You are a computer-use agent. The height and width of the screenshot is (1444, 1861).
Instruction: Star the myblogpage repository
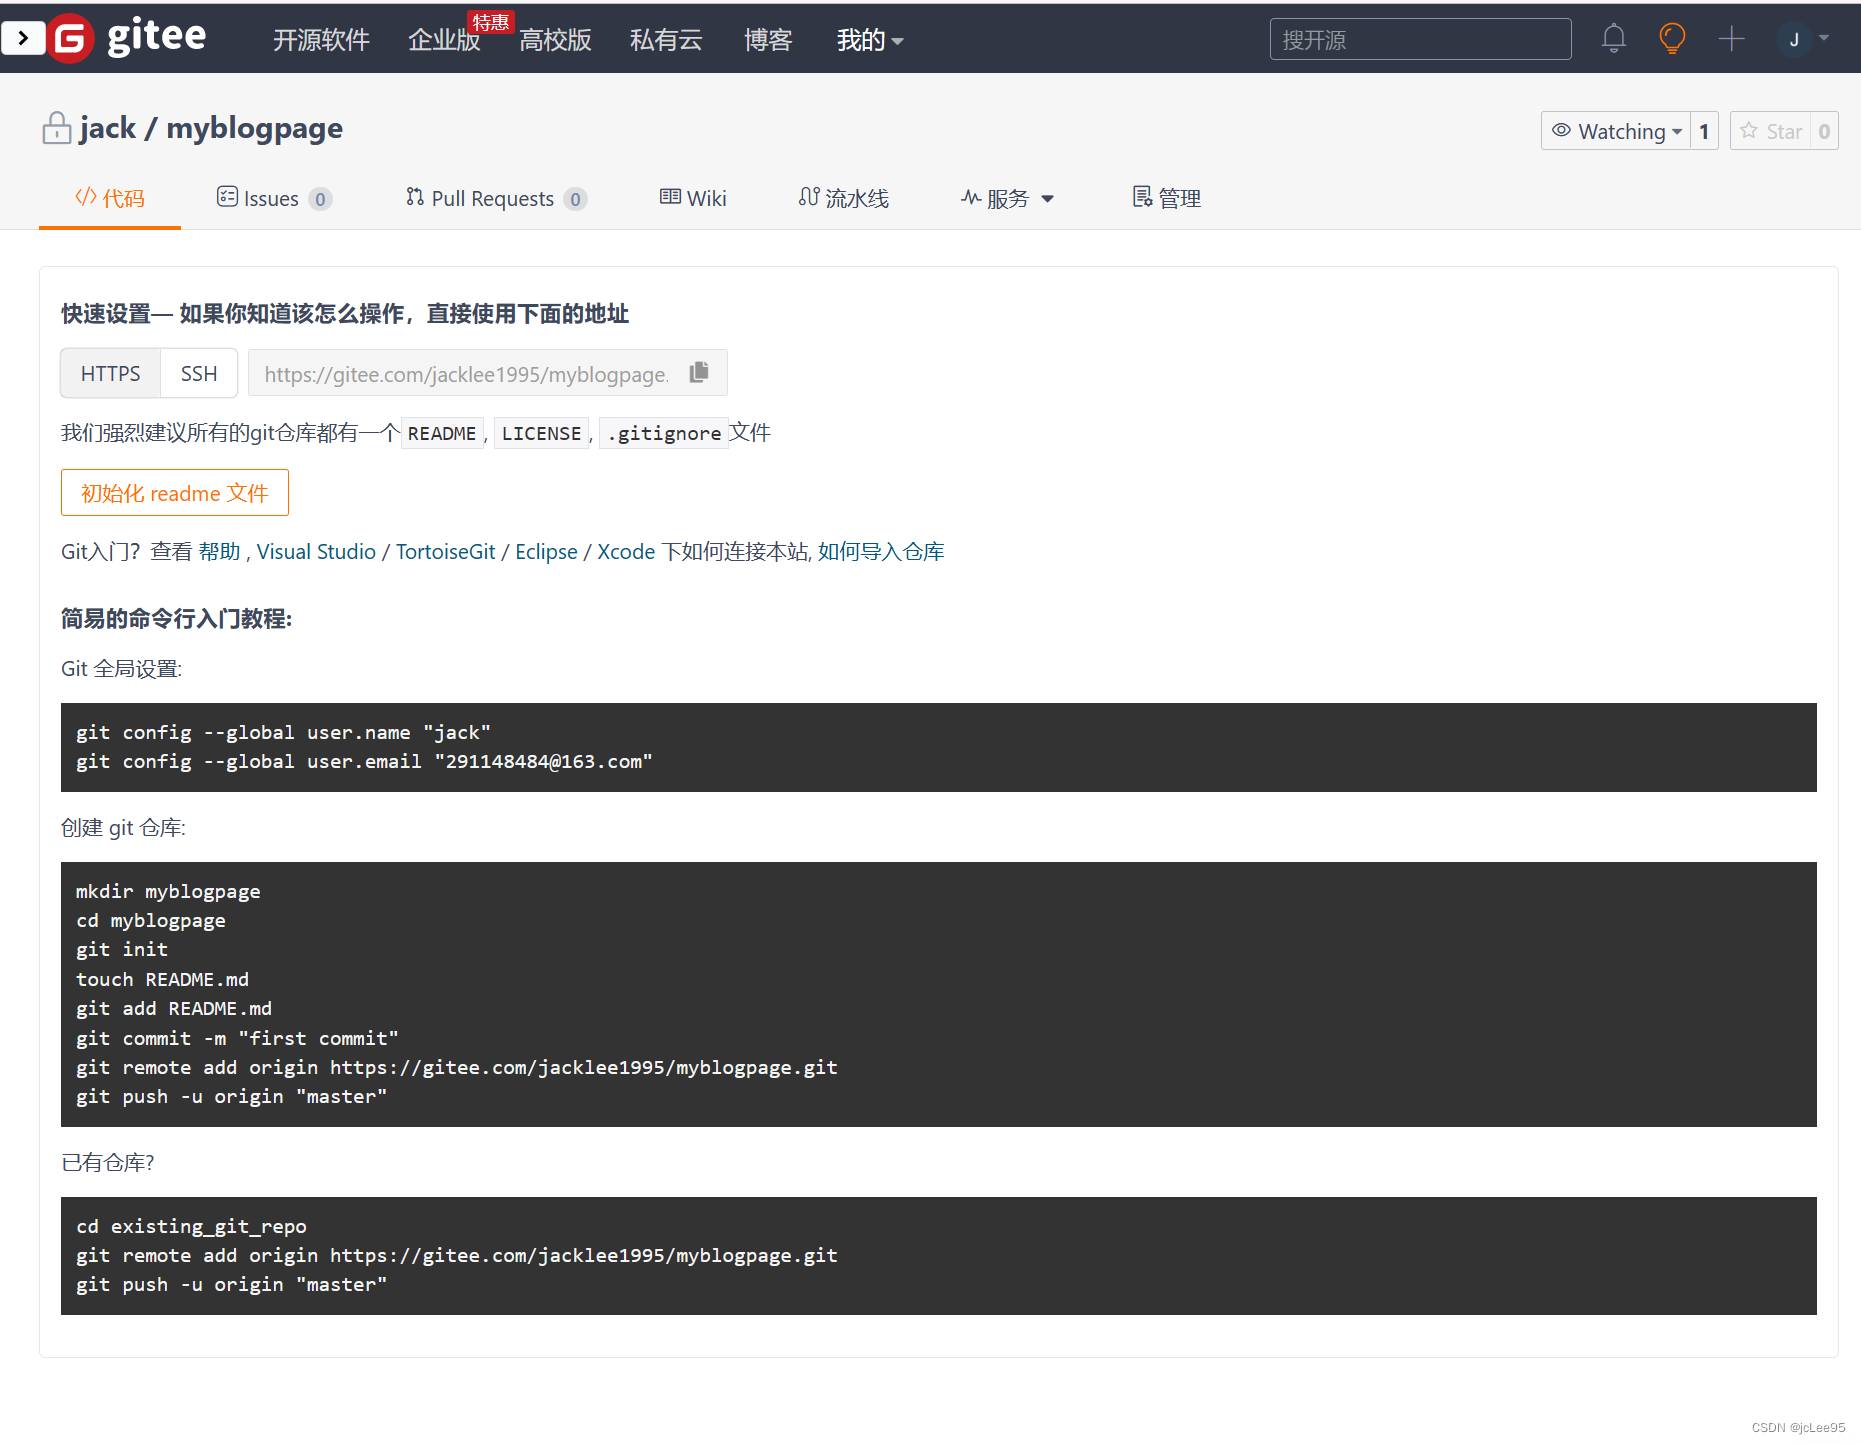pyautogui.click(x=1773, y=130)
